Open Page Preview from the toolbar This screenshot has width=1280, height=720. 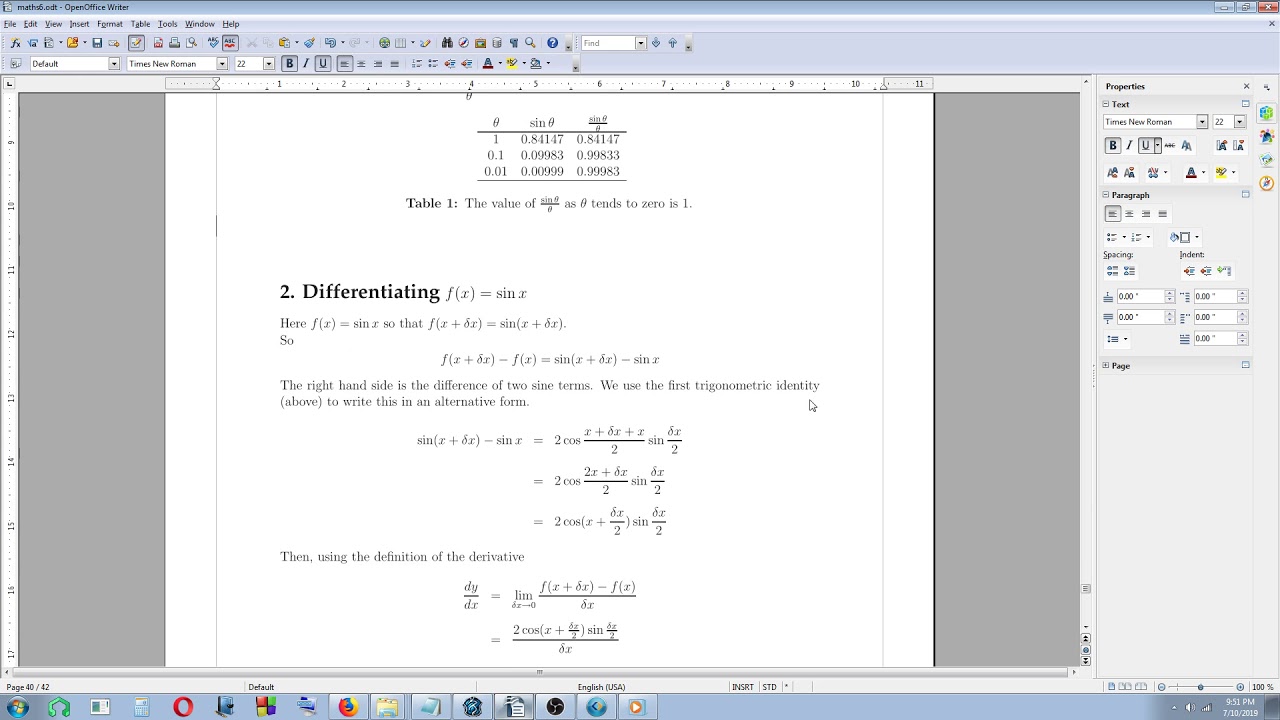[x=191, y=43]
